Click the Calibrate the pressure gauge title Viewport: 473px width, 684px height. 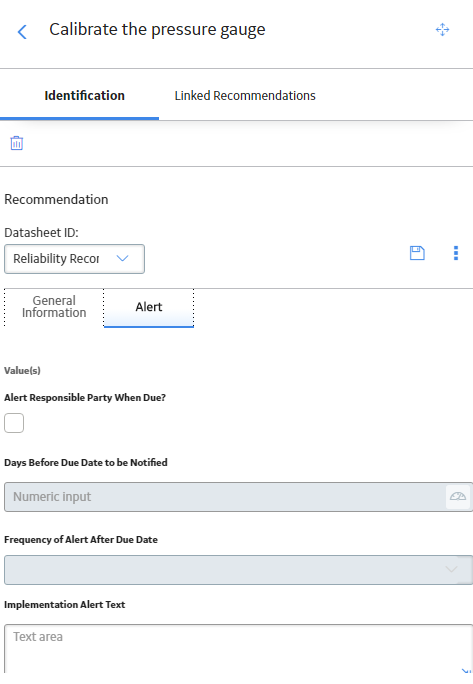(x=157, y=30)
